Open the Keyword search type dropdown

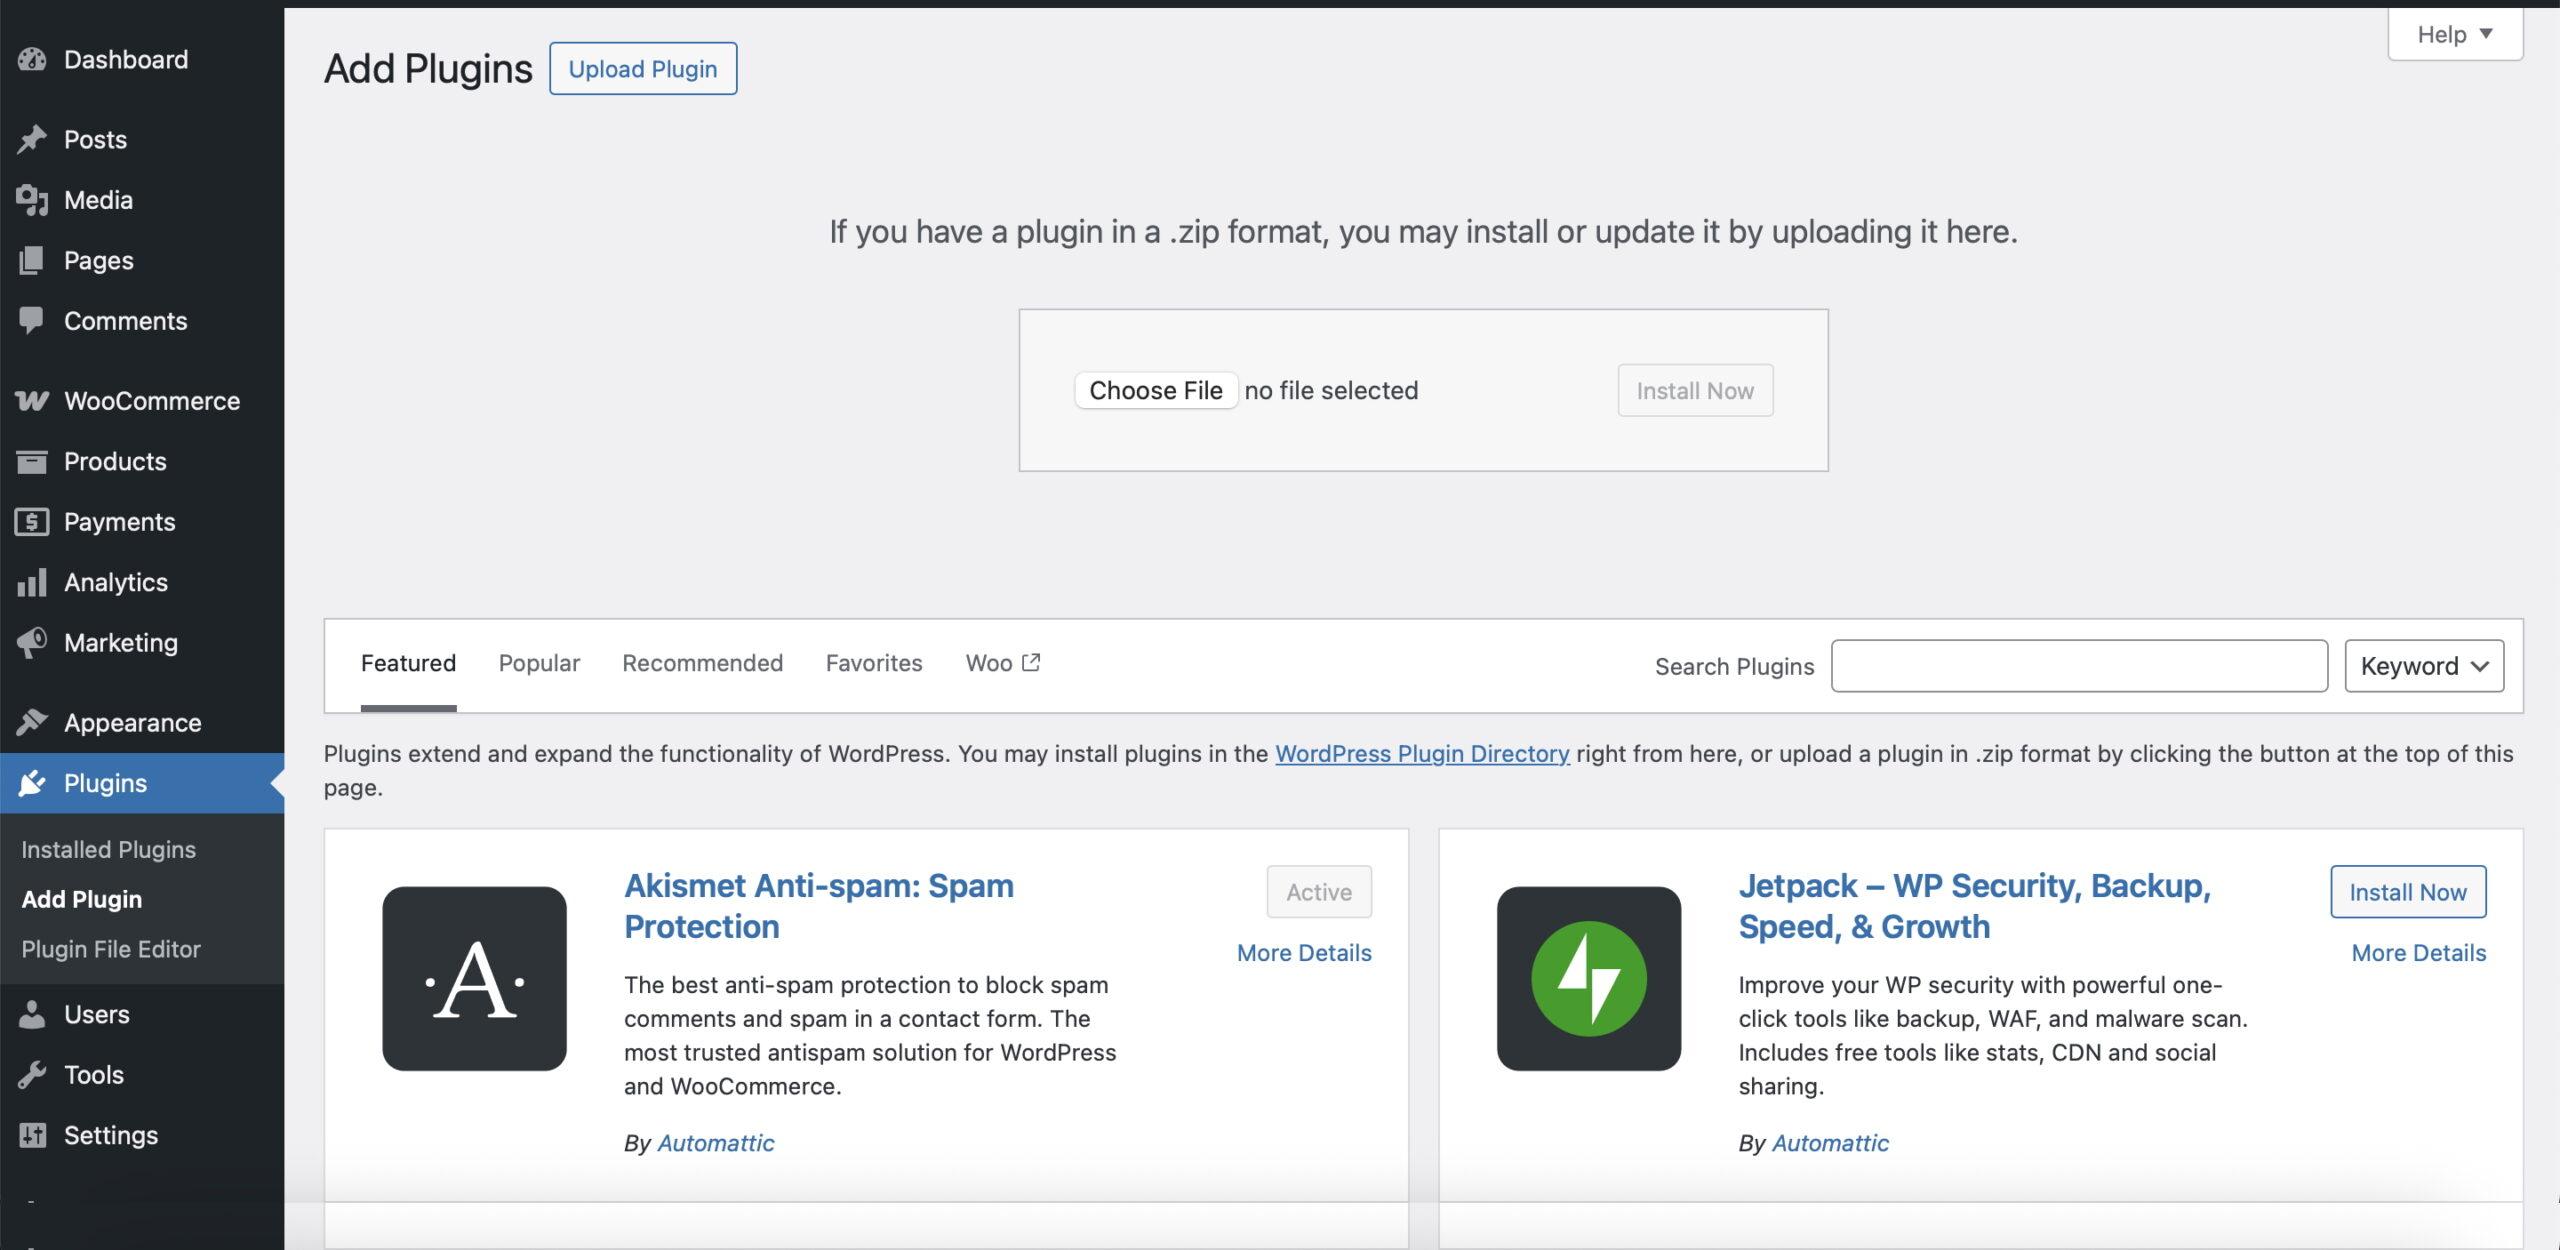pyautogui.click(x=2423, y=666)
